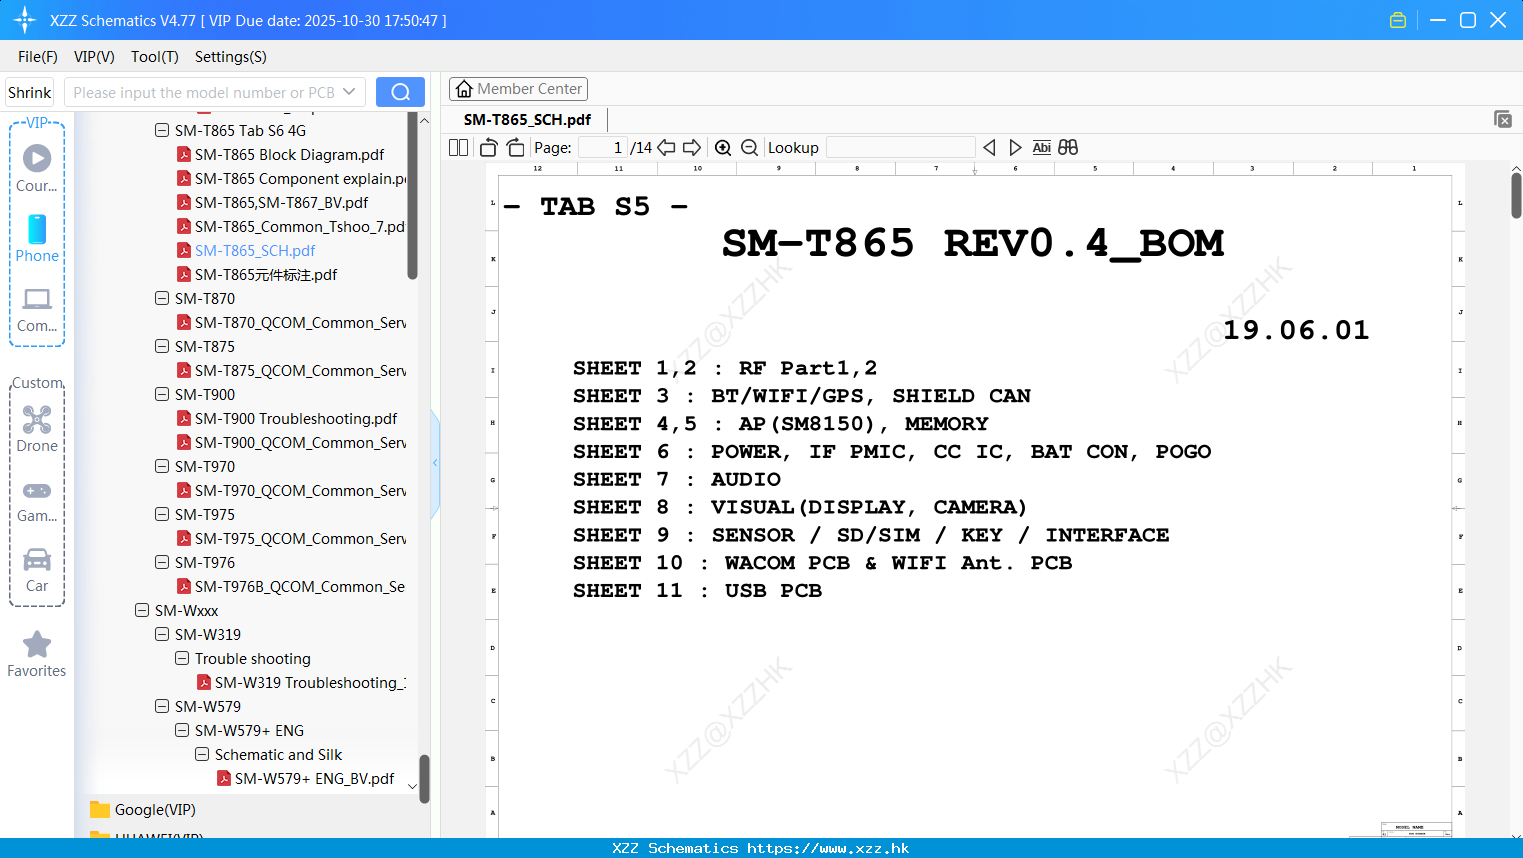Screen dimensions: 1523x858
Task: Open the VIP(V) menu
Action: (x=94, y=56)
